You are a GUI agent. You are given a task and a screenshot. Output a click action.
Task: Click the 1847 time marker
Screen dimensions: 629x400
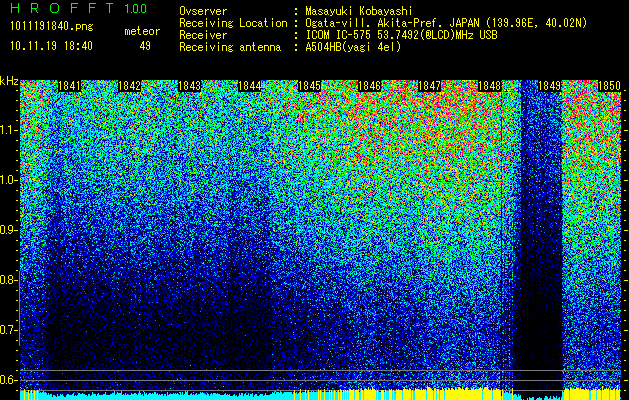[x=430, y=86]
